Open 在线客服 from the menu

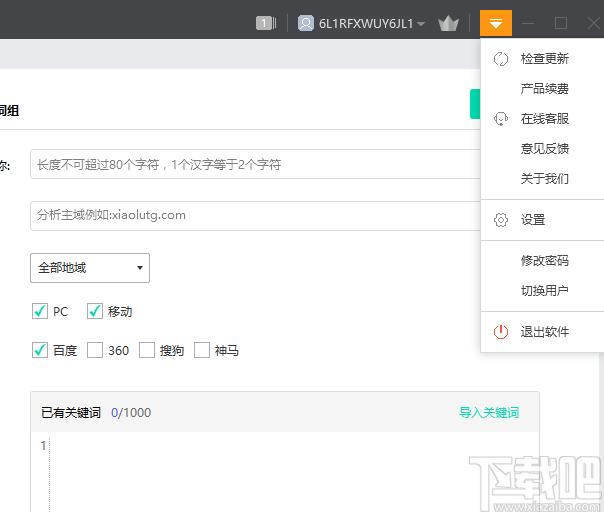pyautogui.click(x=542, y=119)
